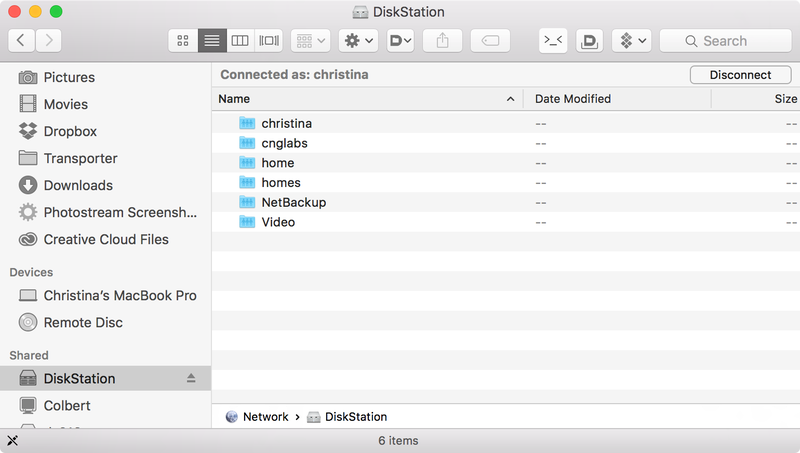800x453 pixels.
Task: Click the Video folder name
Action: (278, 222)
